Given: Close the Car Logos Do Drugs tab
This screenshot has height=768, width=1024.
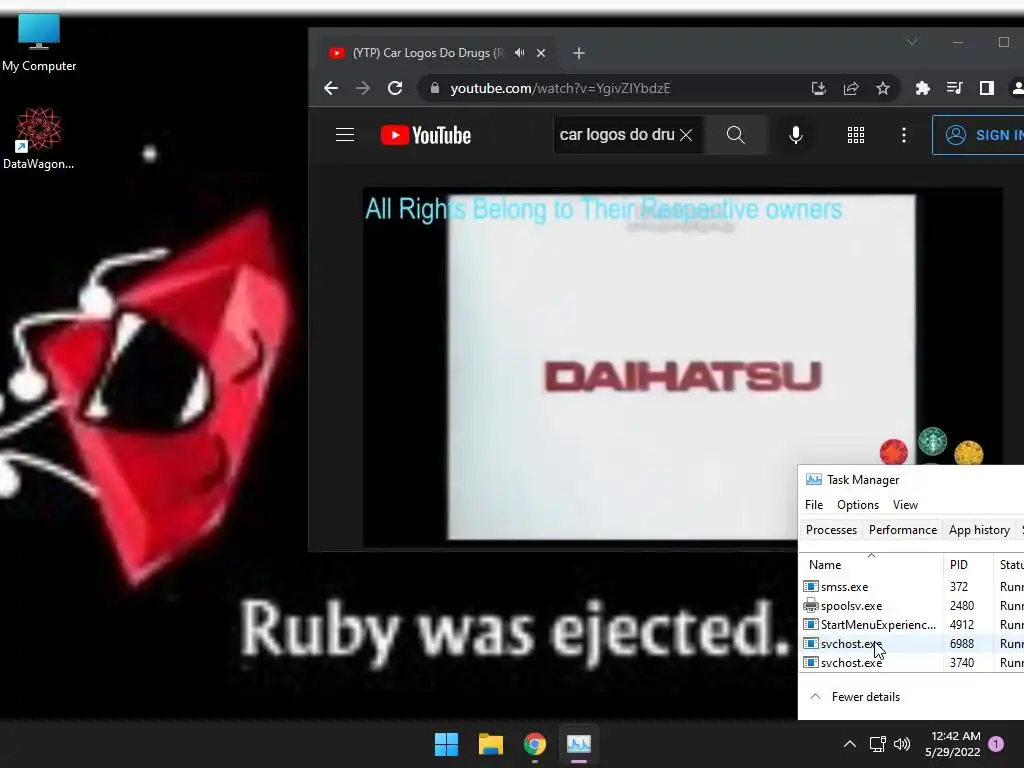Looking at the screenshot, I should tap(541, 53).
